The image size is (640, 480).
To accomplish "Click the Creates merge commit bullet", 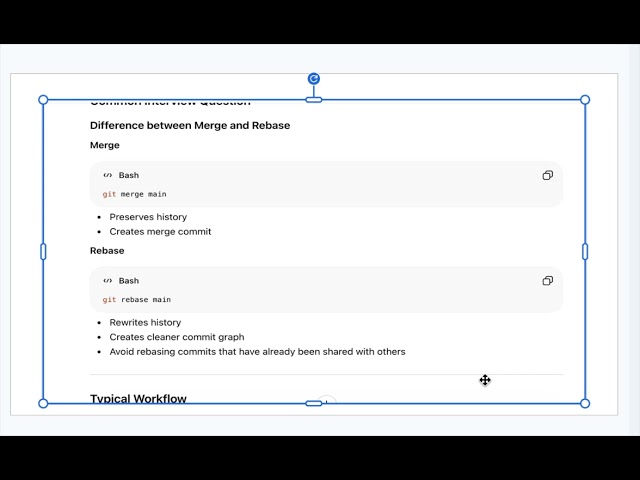I will tap(160, 231).
